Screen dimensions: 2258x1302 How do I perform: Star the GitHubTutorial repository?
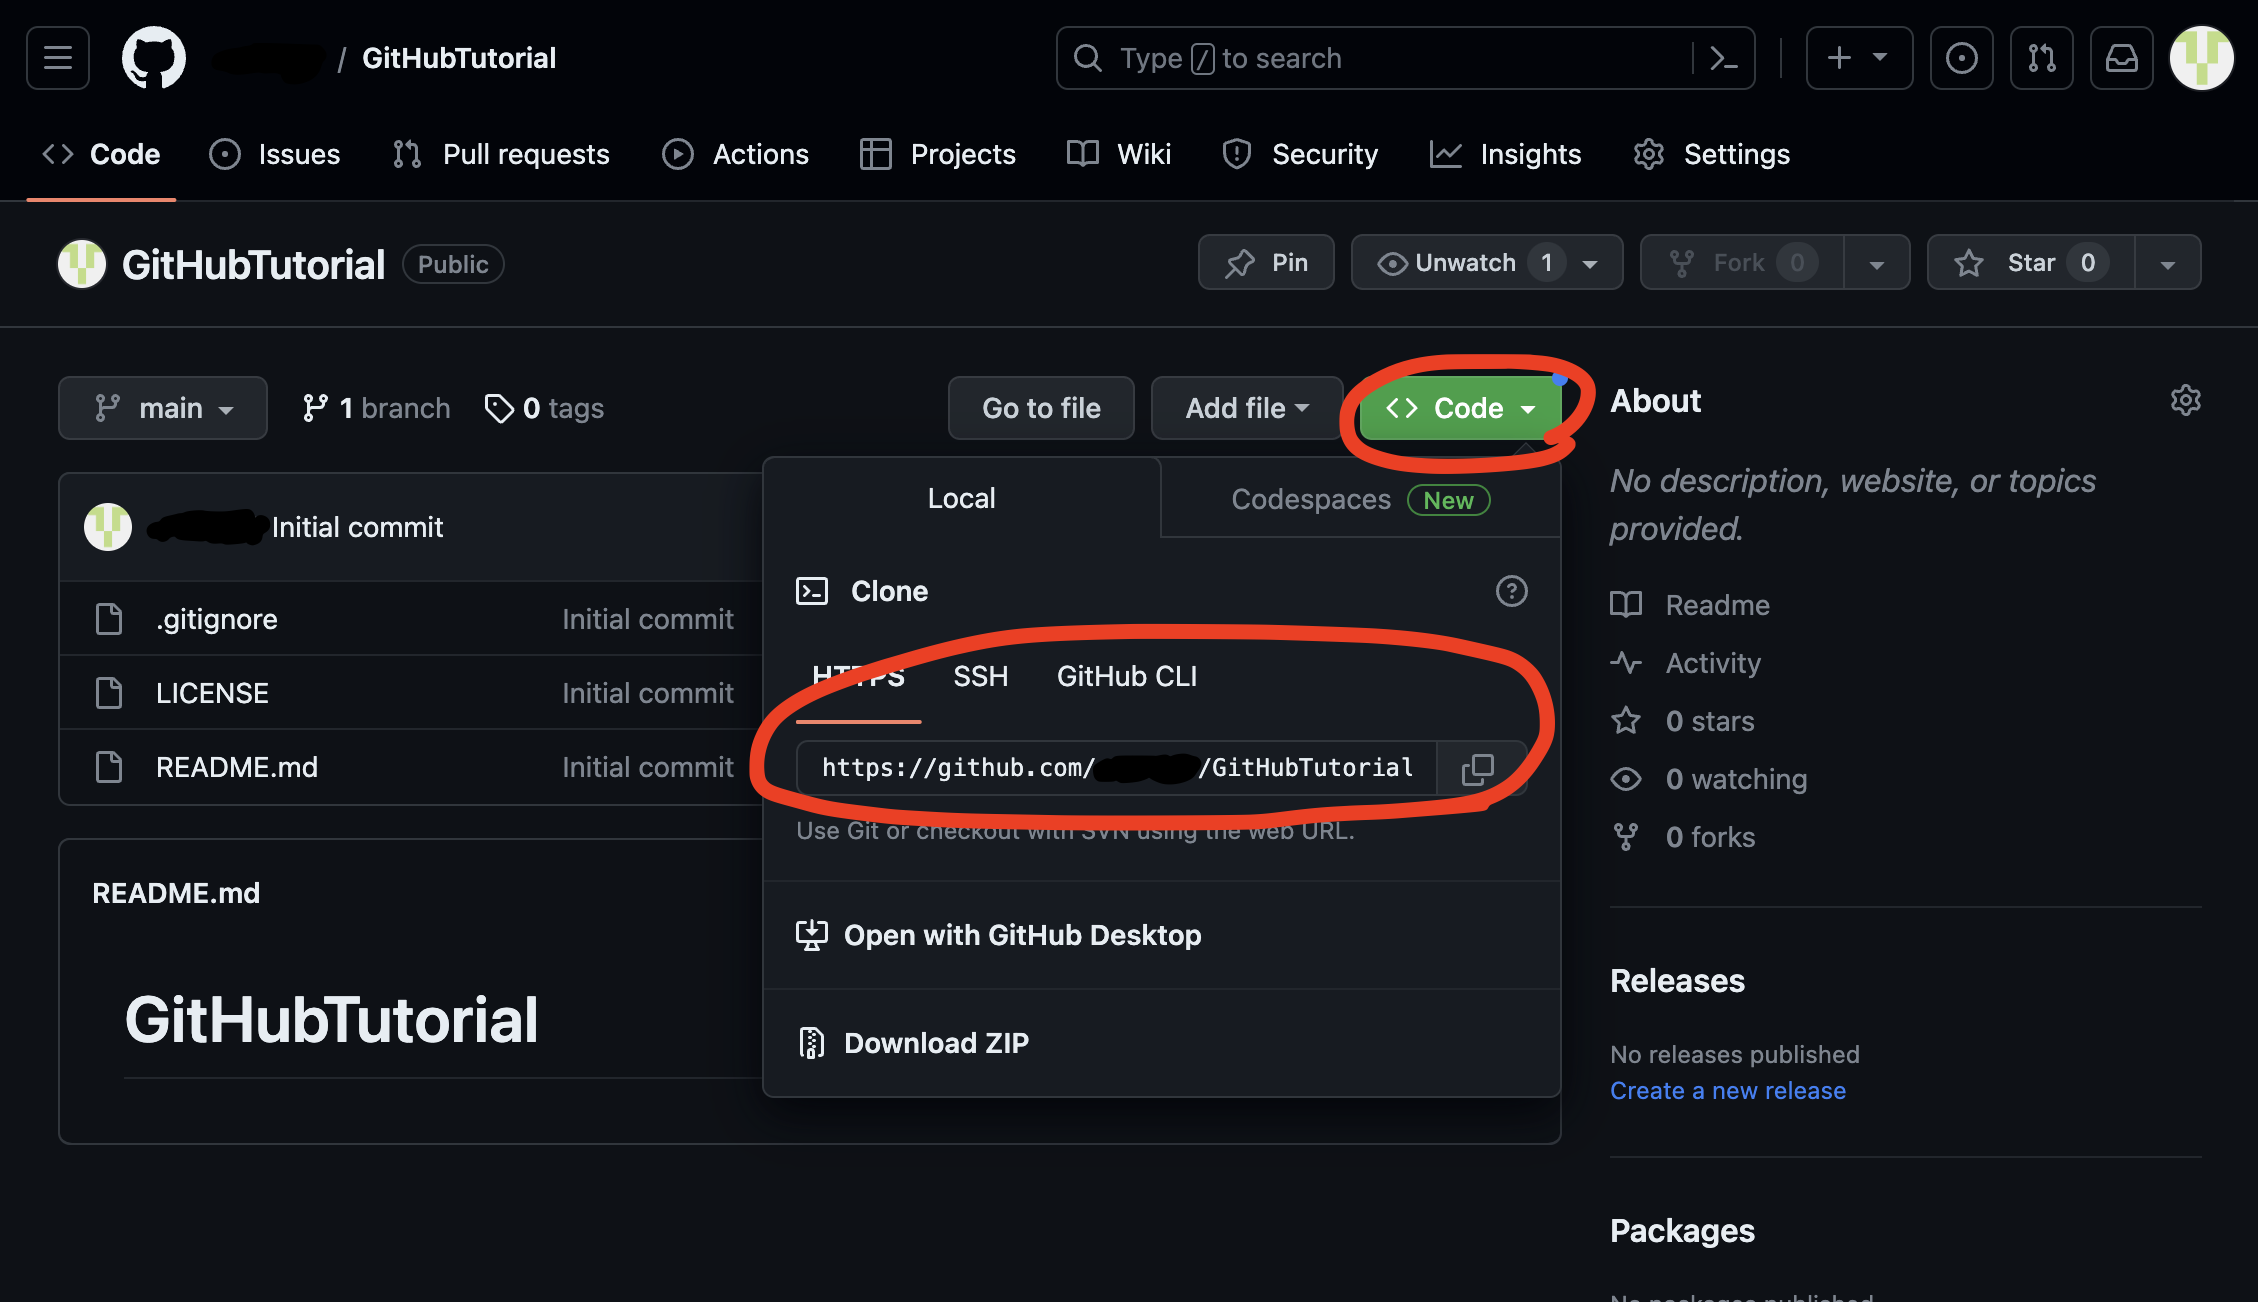(2031, 263)
